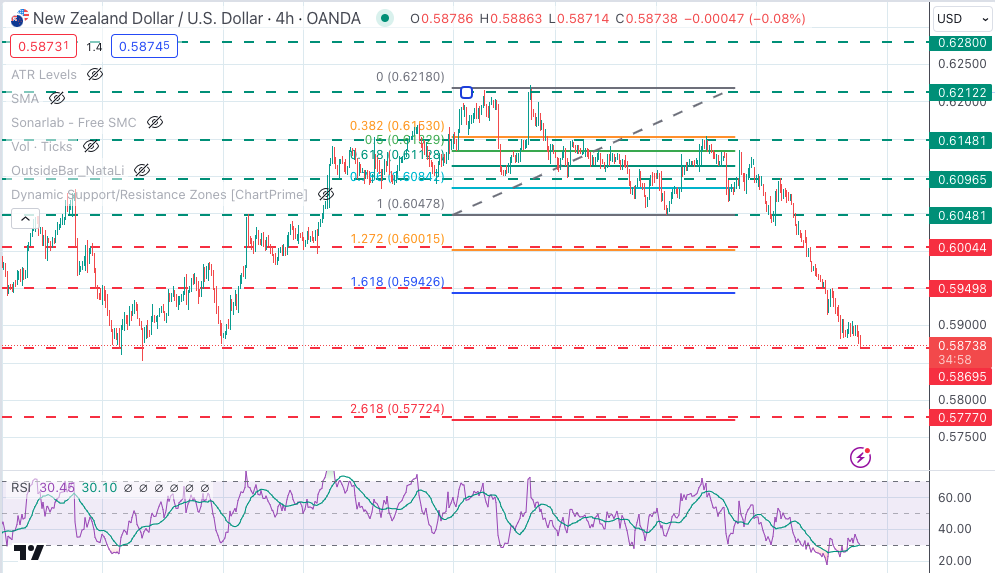Open the USD currency dropdown

pyautogui.click(x=961, y=18)
